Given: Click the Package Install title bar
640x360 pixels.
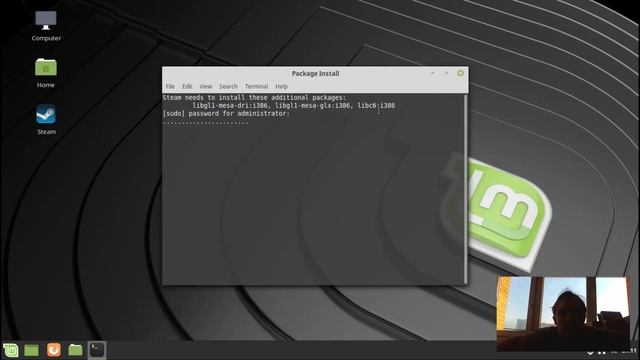Looking at the screenshot, I should [315, 73].
